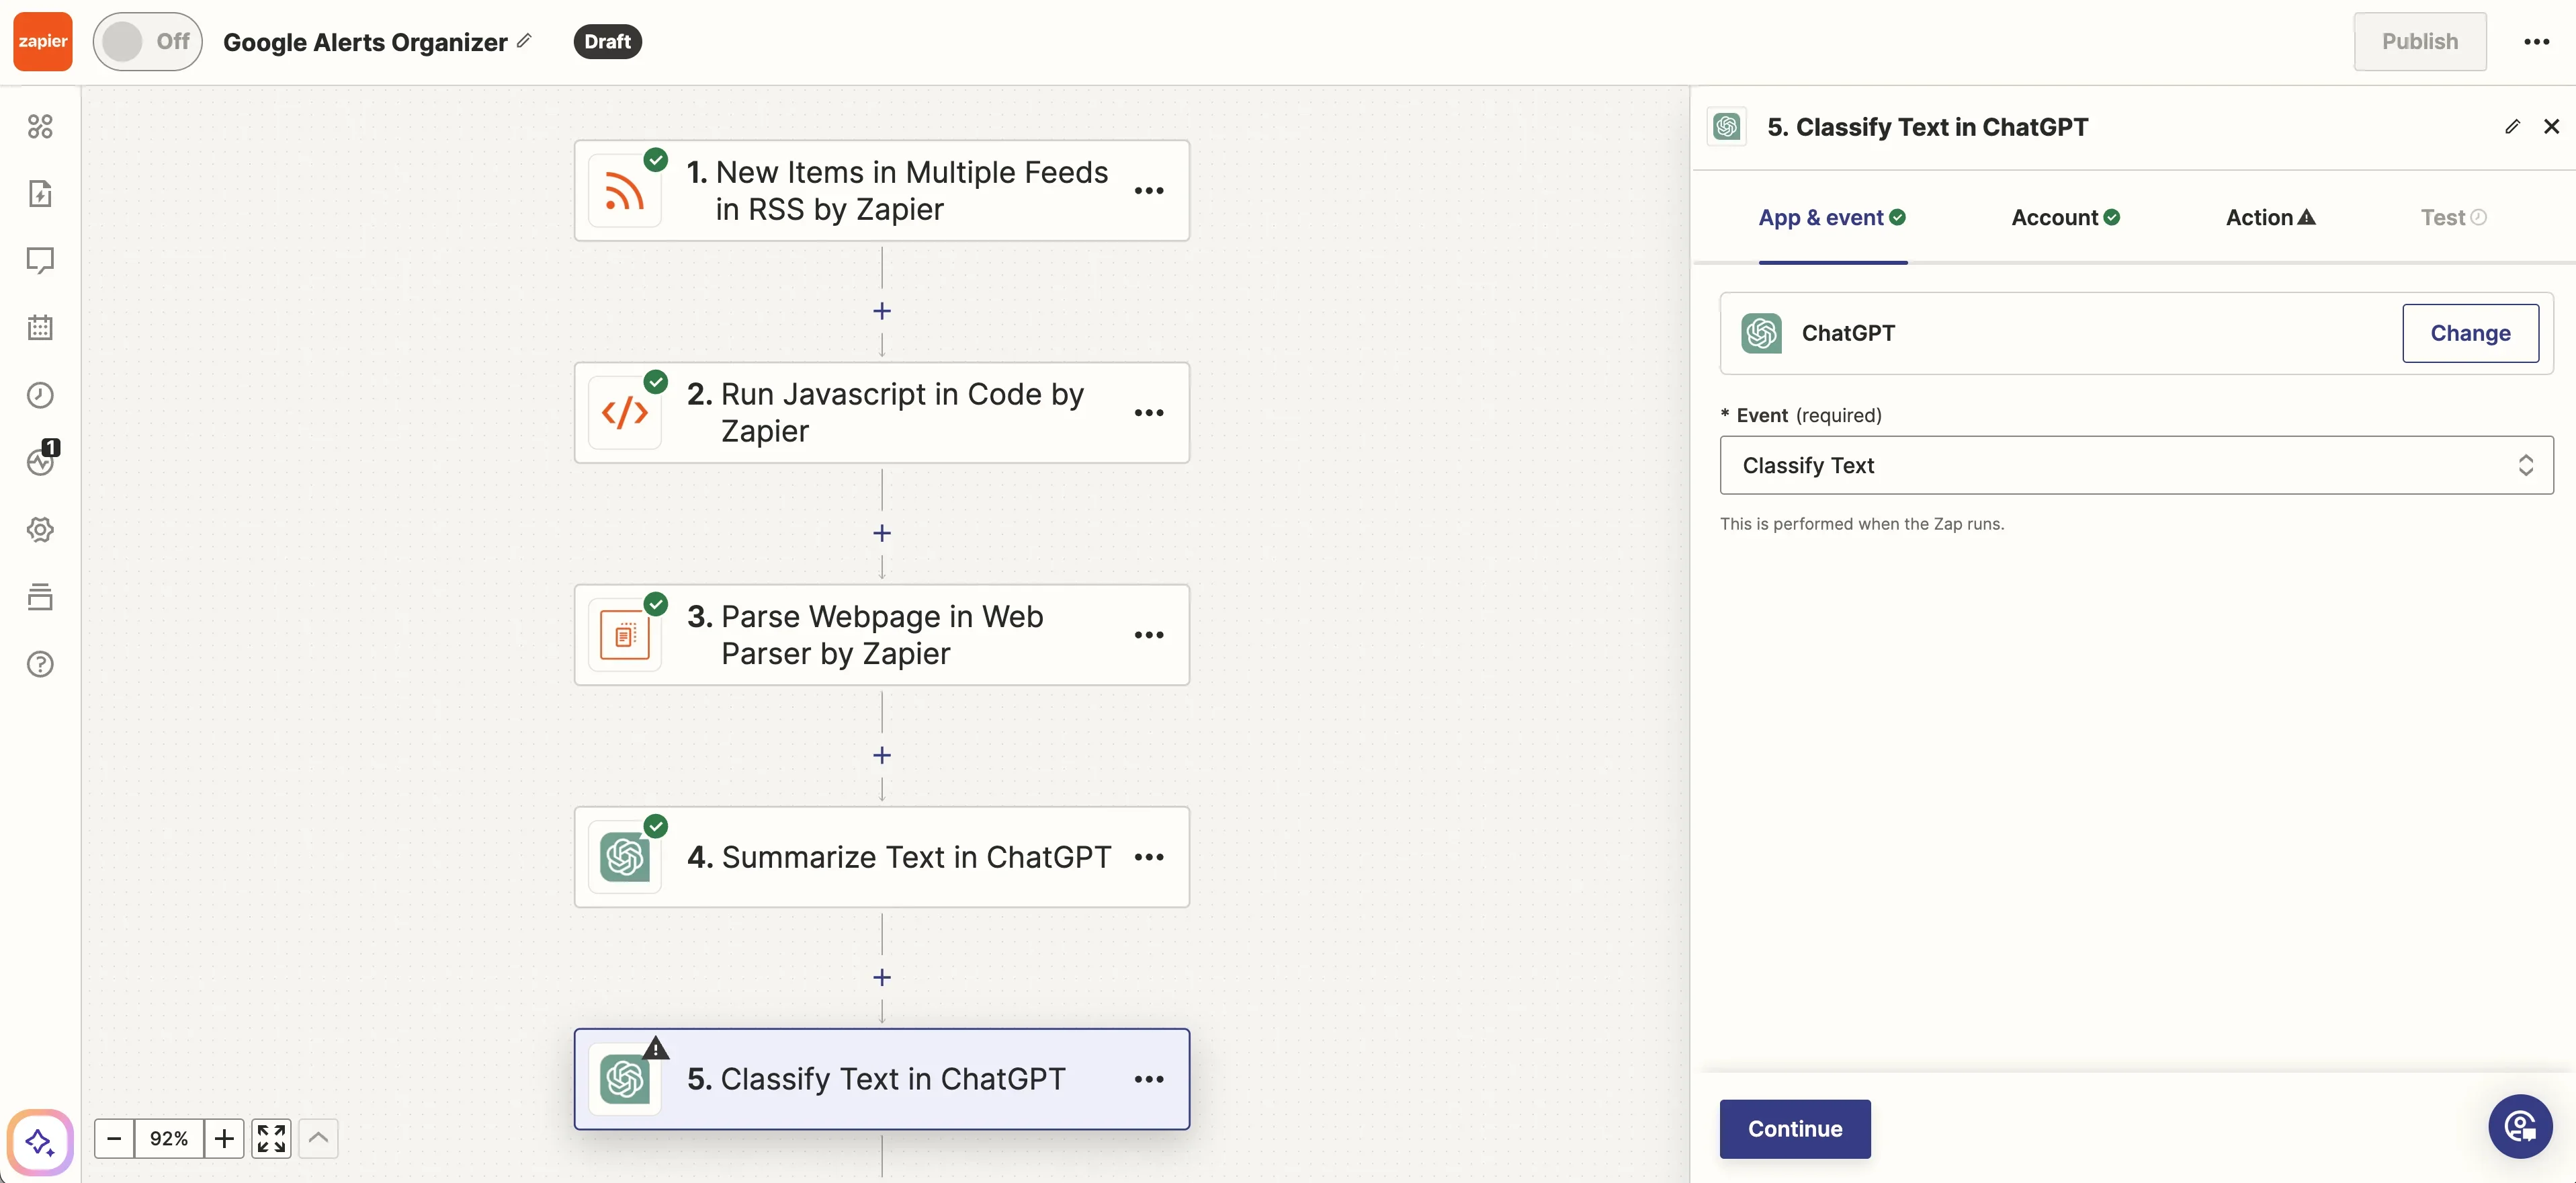The height and width of the screenshot is (1183, 2576).
Task: Open the top-right more options menu
Action: pyautogui.click(x=2536, y=41)
